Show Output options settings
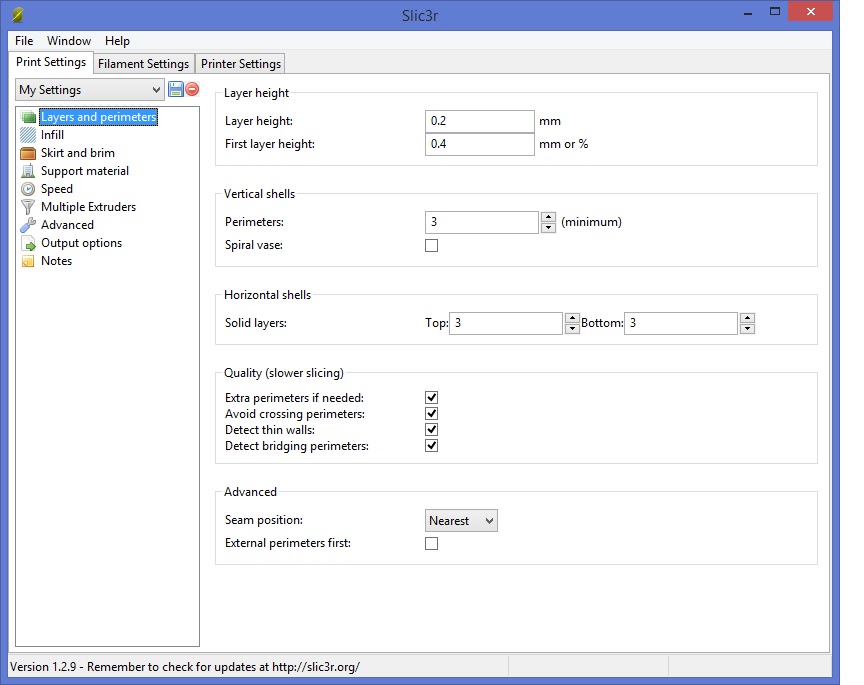This screenshot has height=685, width=864. (x=82, y=243)
